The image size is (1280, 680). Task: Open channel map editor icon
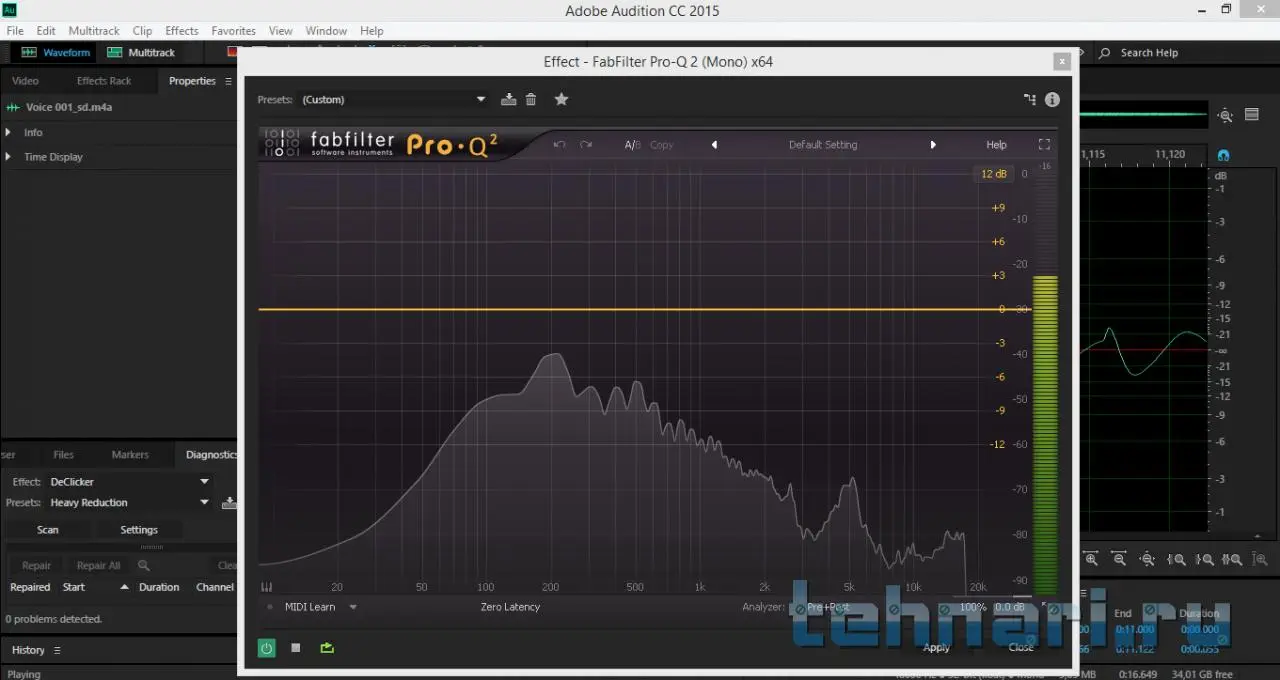coord(1030,99)
